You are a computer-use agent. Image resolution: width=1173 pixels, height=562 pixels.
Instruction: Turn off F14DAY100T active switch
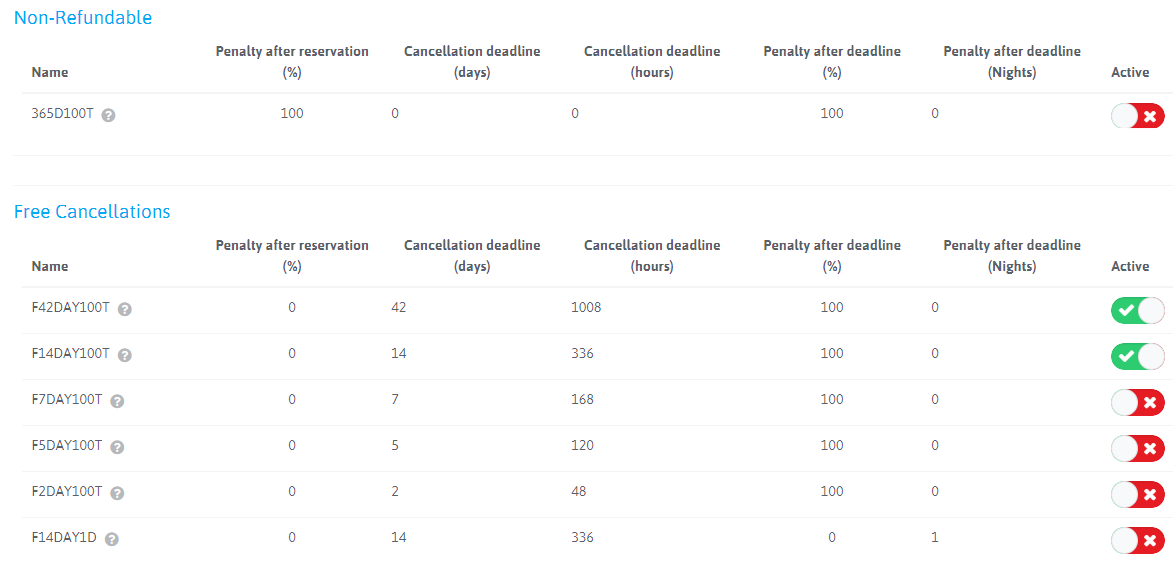[x=1137, y=356]
